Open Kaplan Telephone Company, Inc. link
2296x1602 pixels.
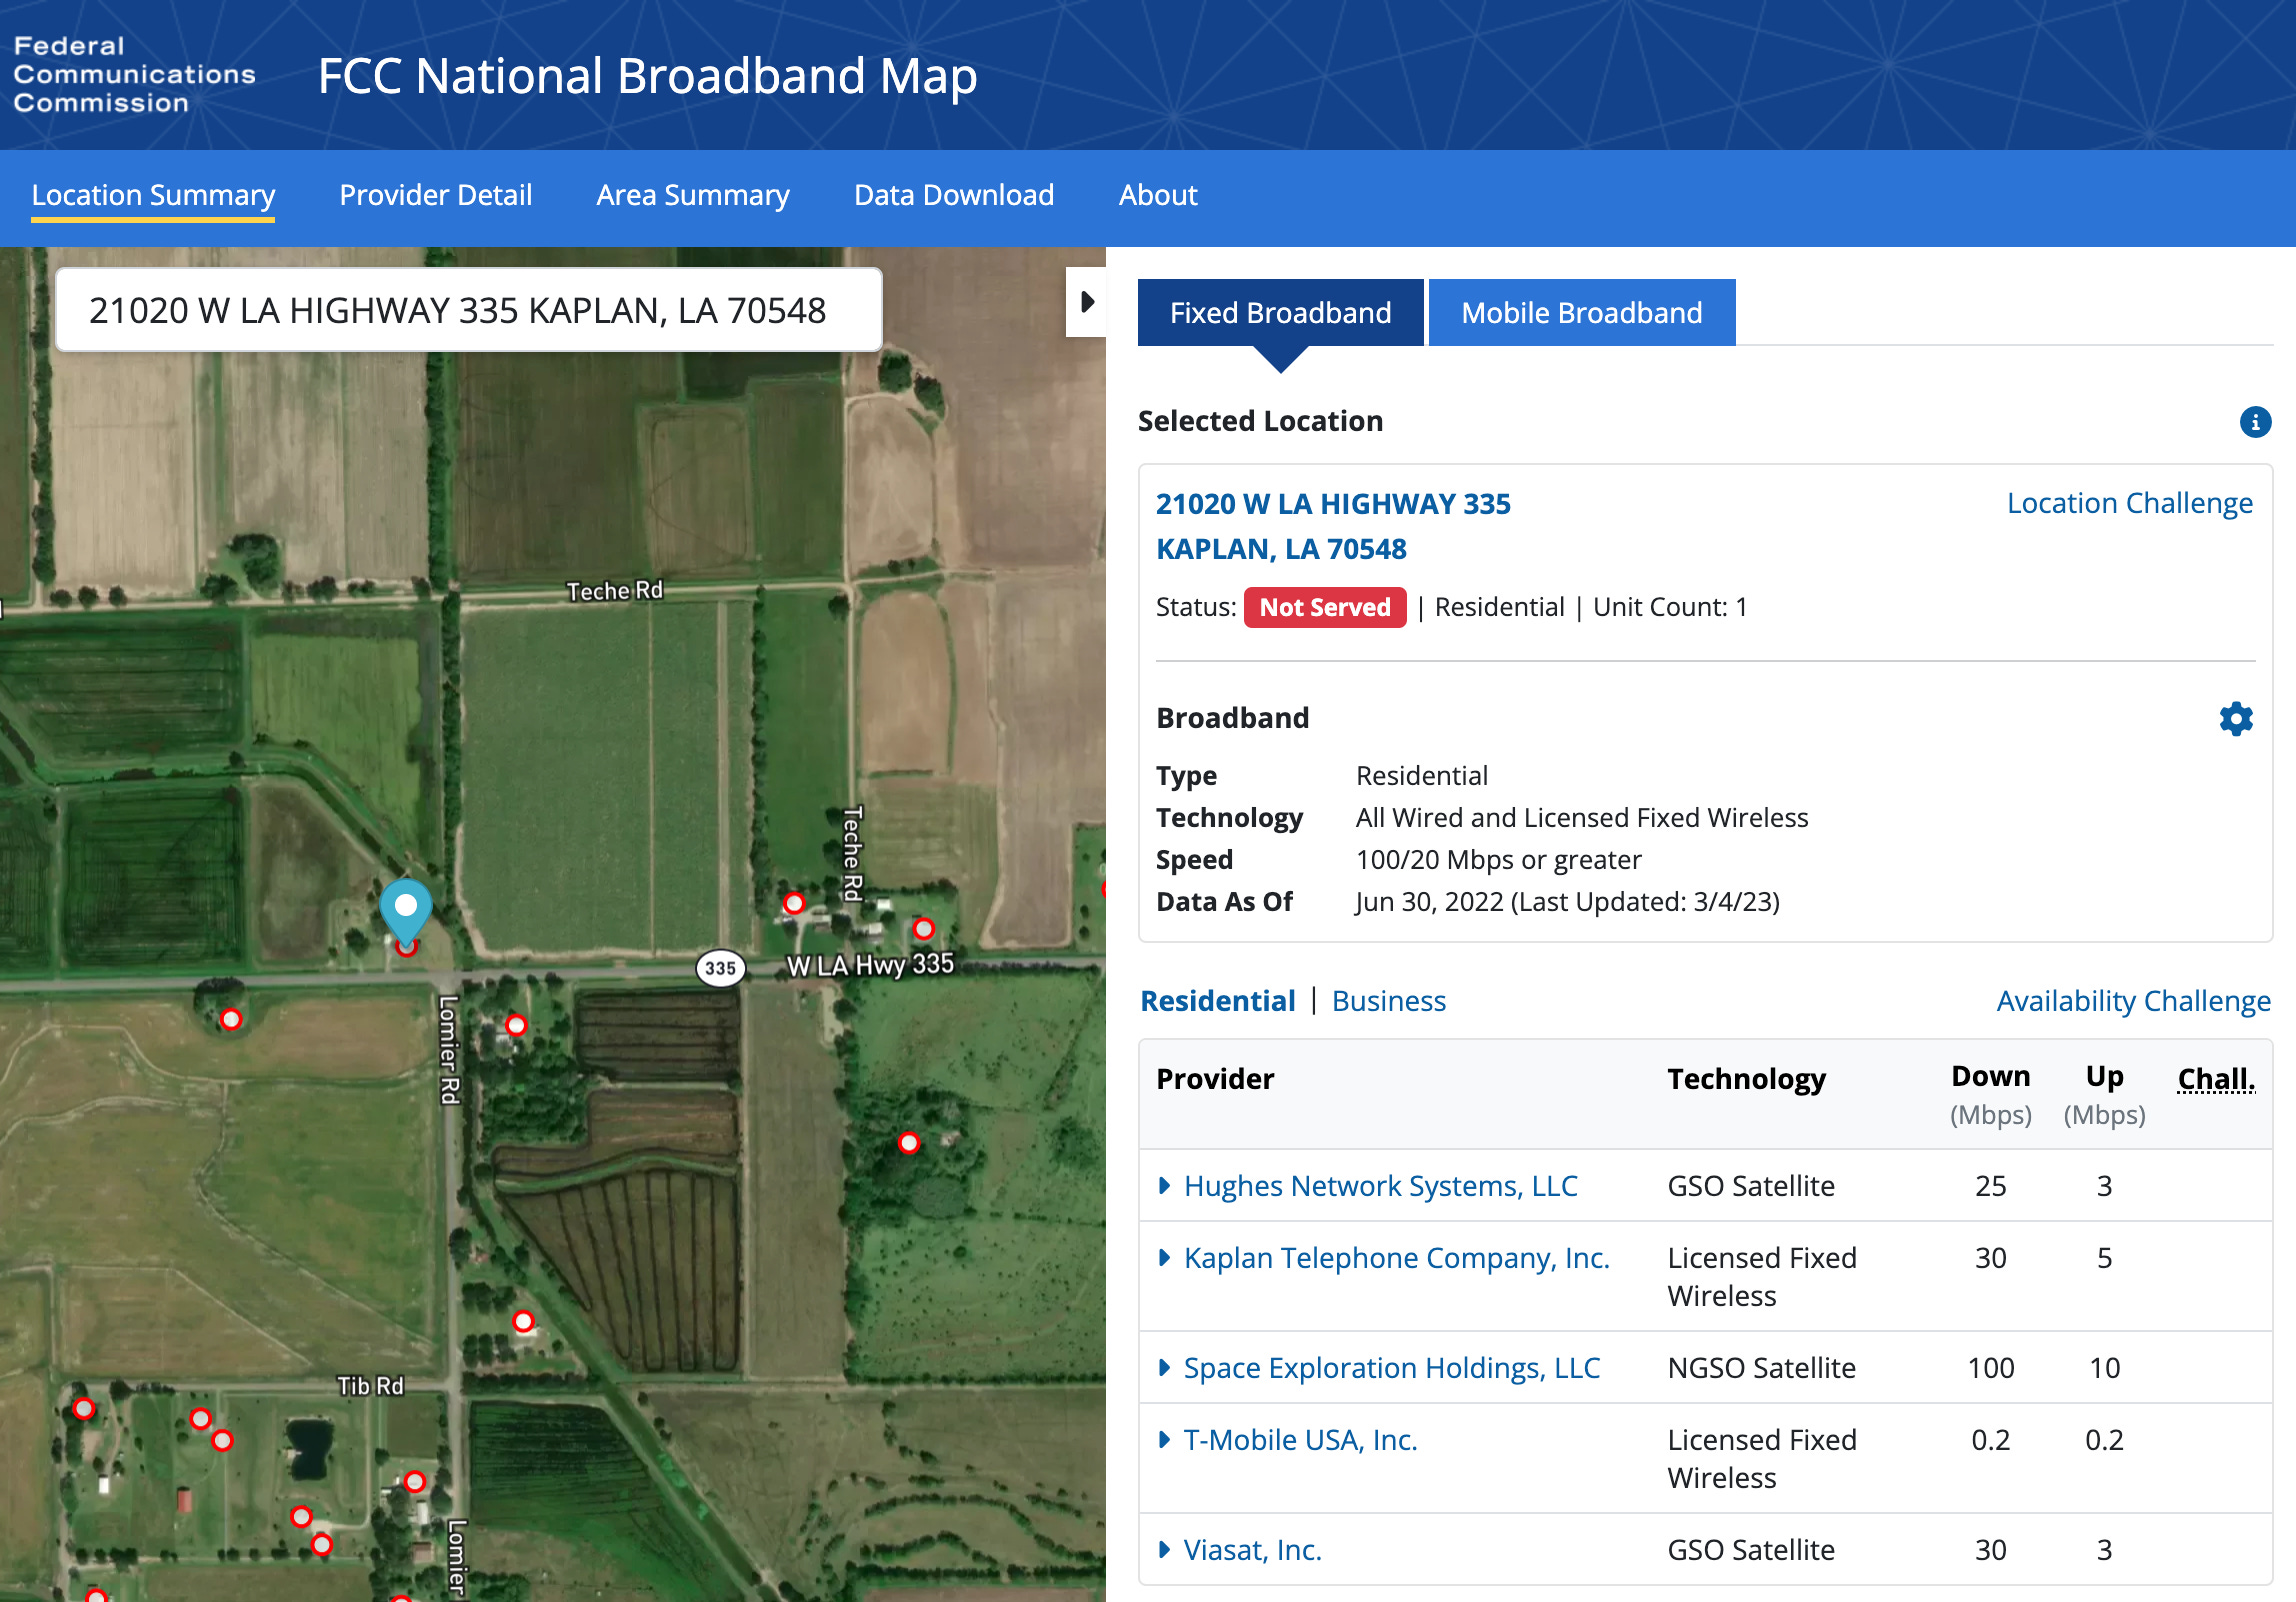(x=1397, y=1258)
